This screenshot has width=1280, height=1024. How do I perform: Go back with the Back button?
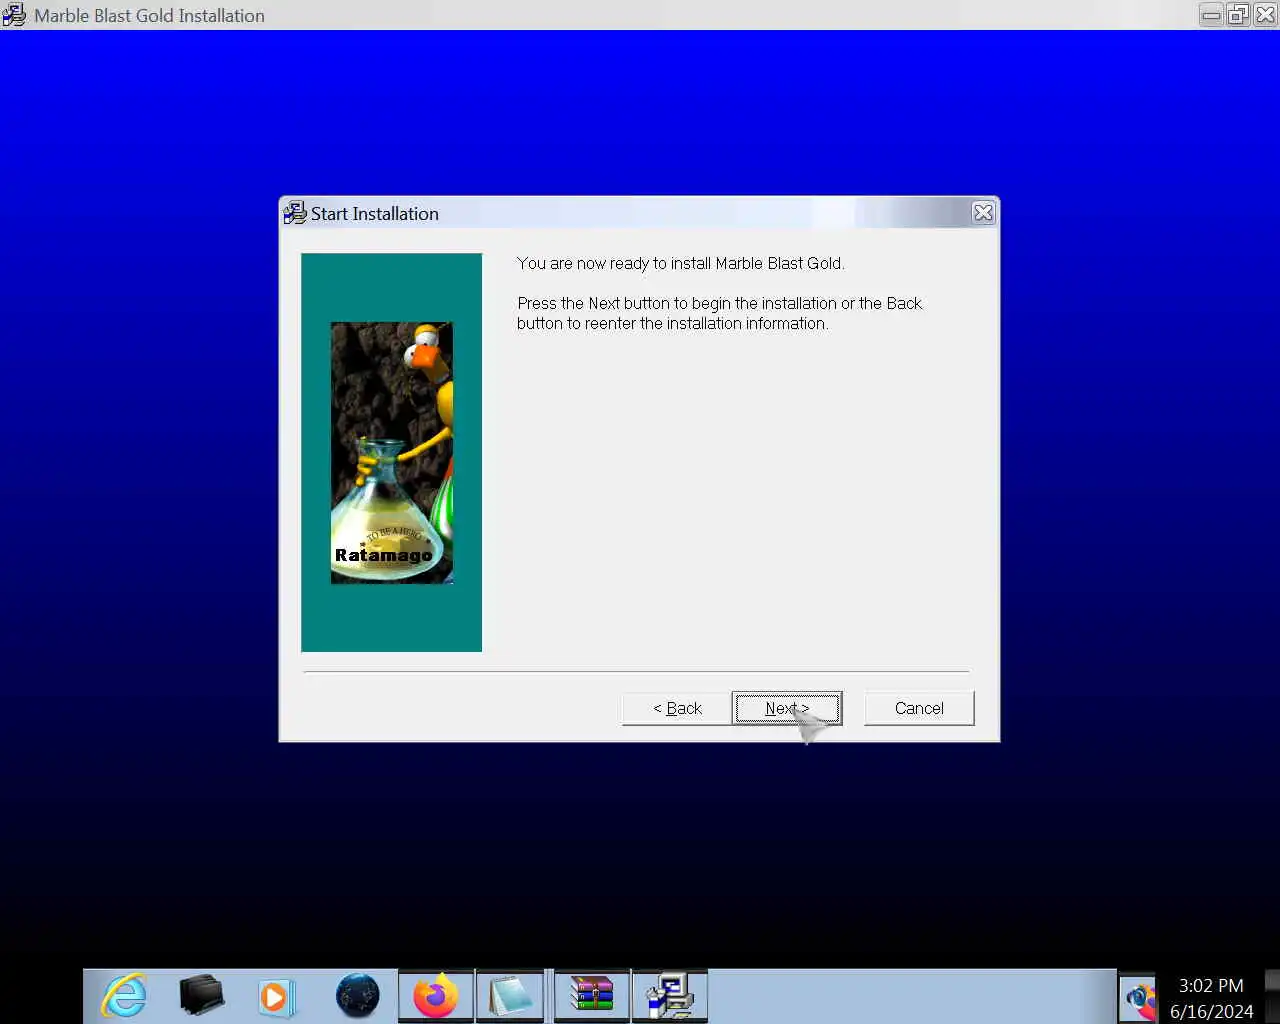pyautogui.click(x=677, y=708)
